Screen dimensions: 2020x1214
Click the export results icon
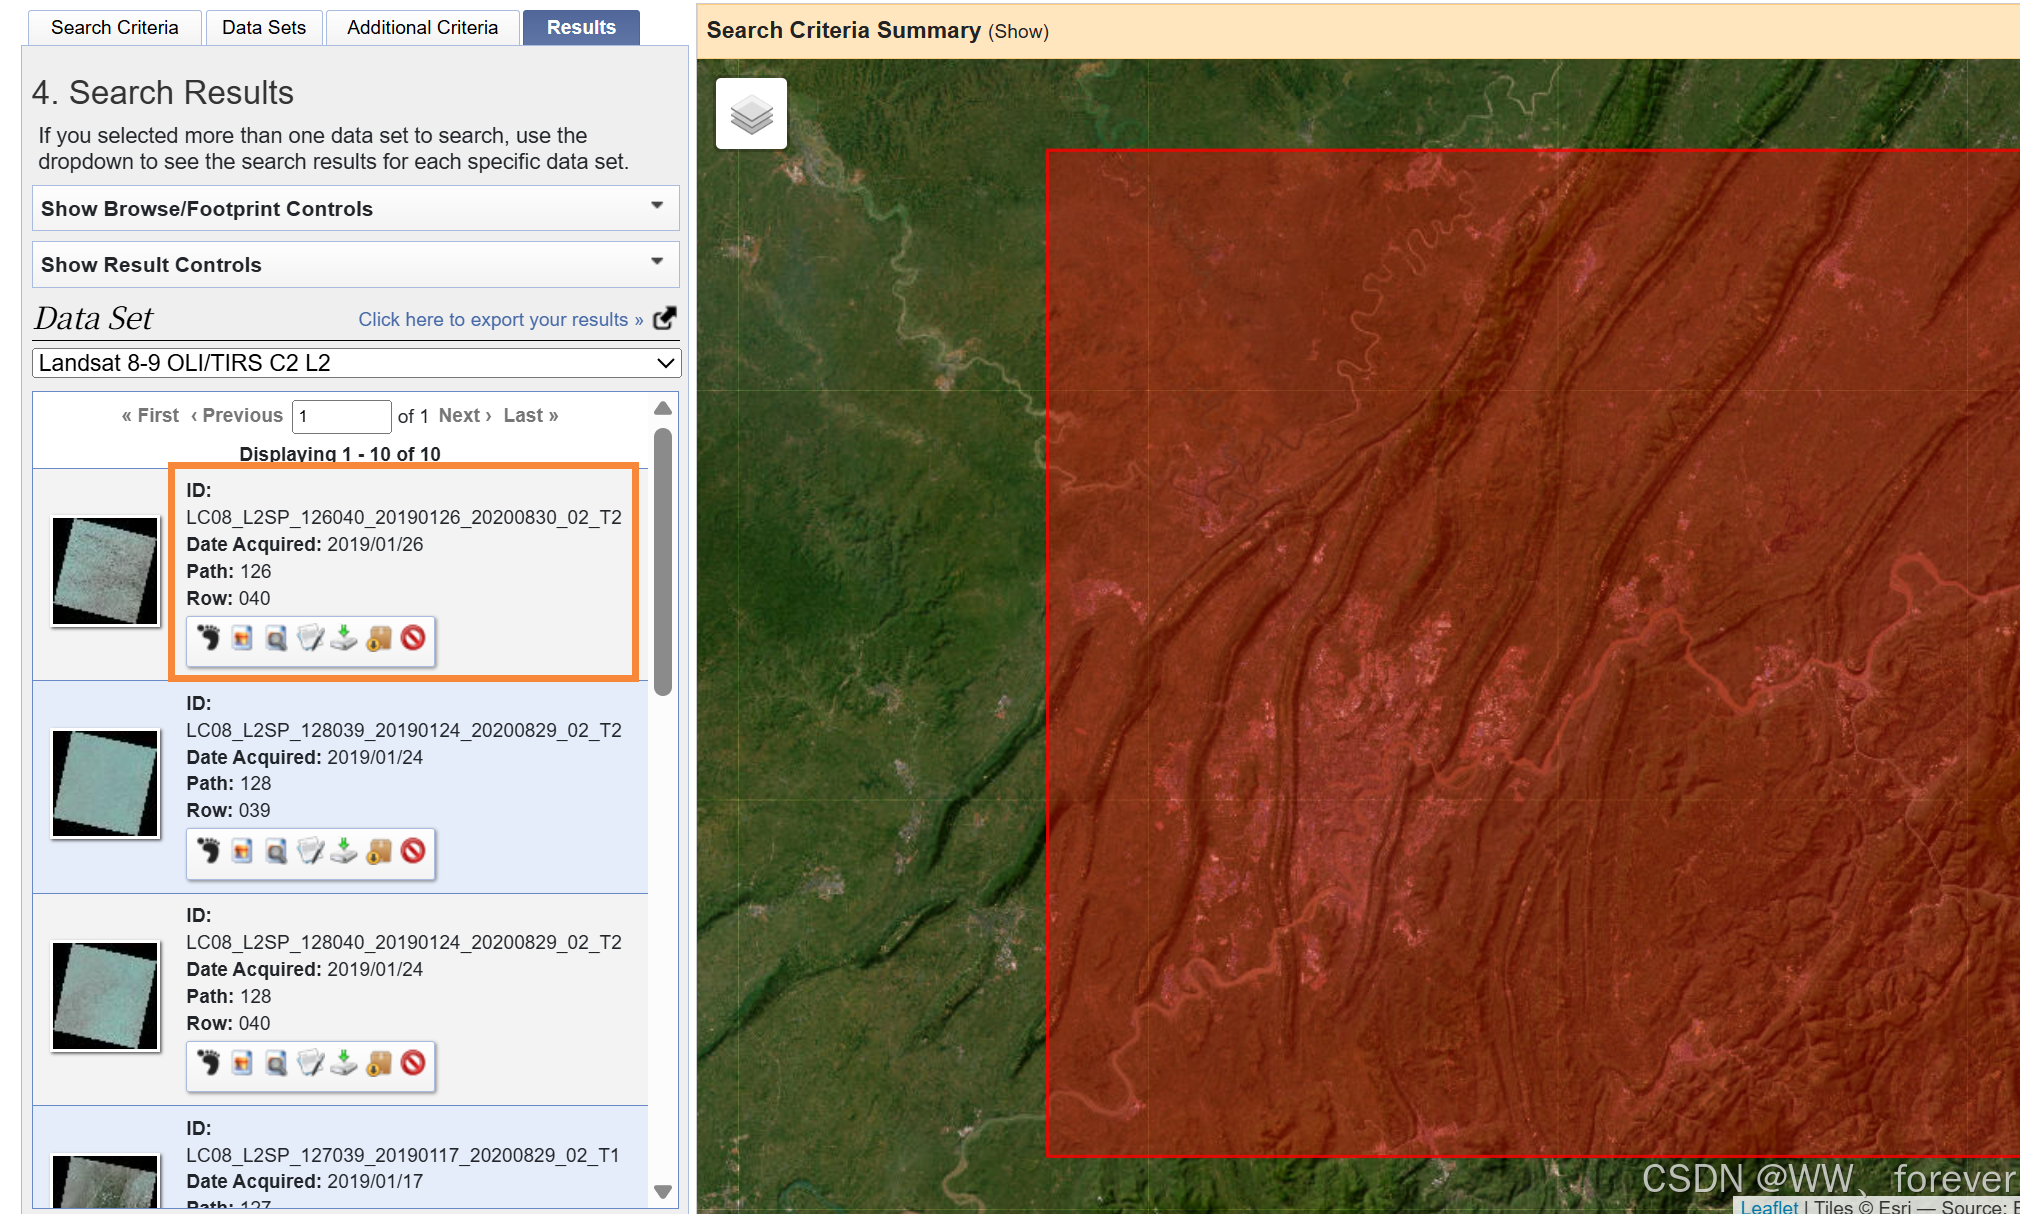[664, 318]
